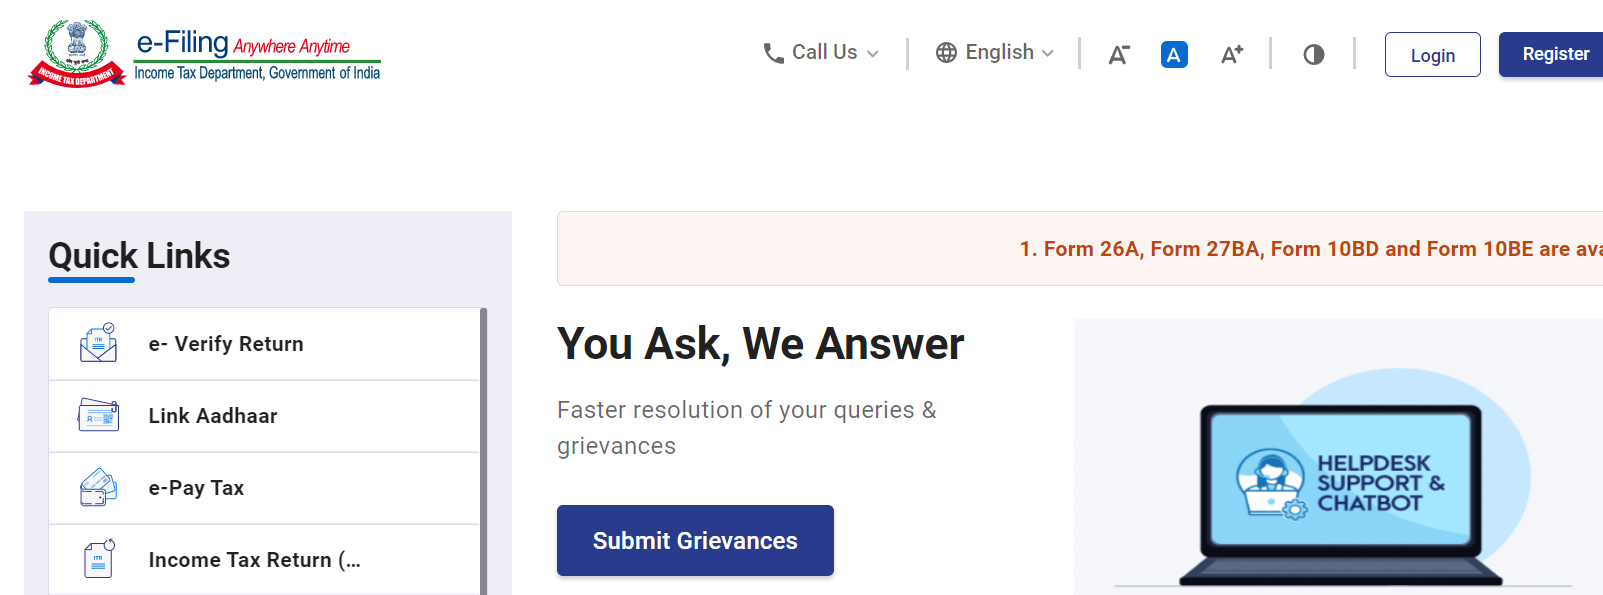Click the increase font size icon

pos(1231,55)
